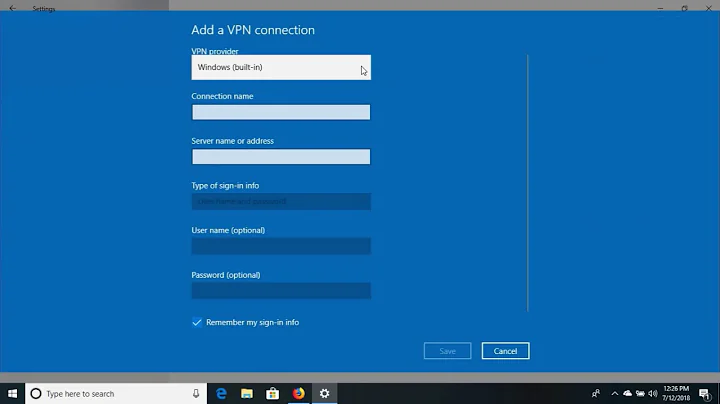Launch Microsoft Edge from the taskbar
Screen dimensions: 720x404
click(x=221, y=393)
